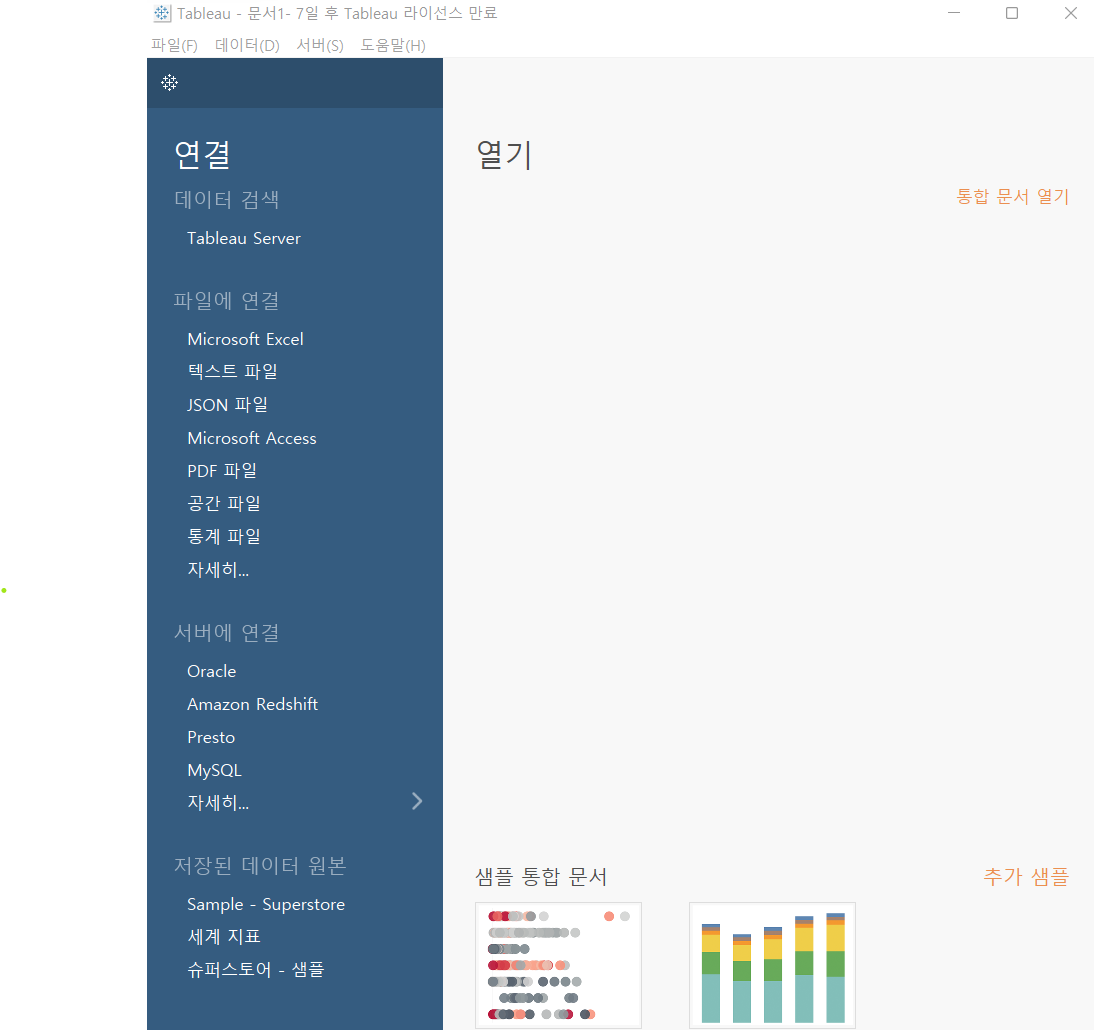This screenshot has width=1094, height=1030.
Task: Minimize the Tableau window
Action: point(954,13)
